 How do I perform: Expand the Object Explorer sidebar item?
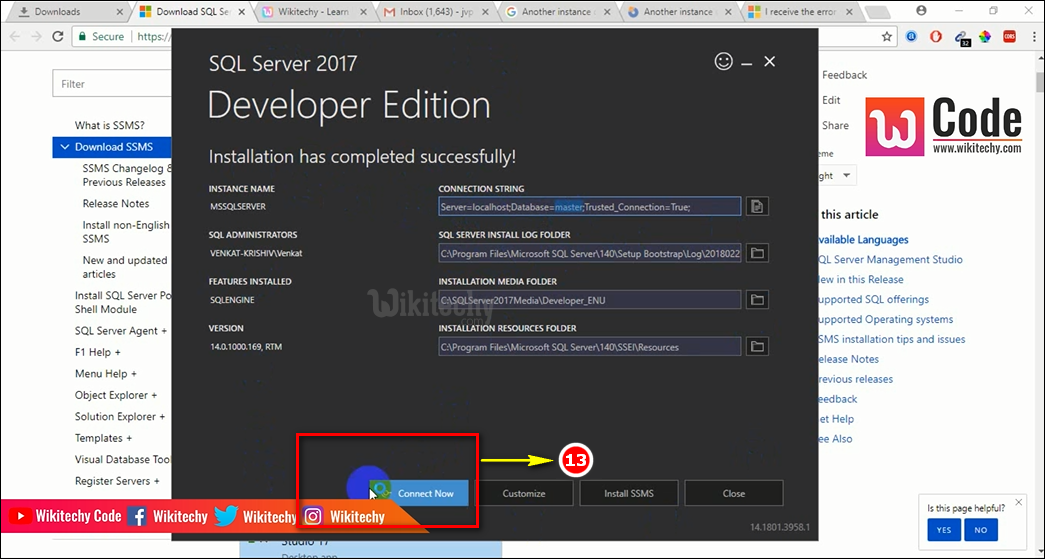click(x=116, y=395)
